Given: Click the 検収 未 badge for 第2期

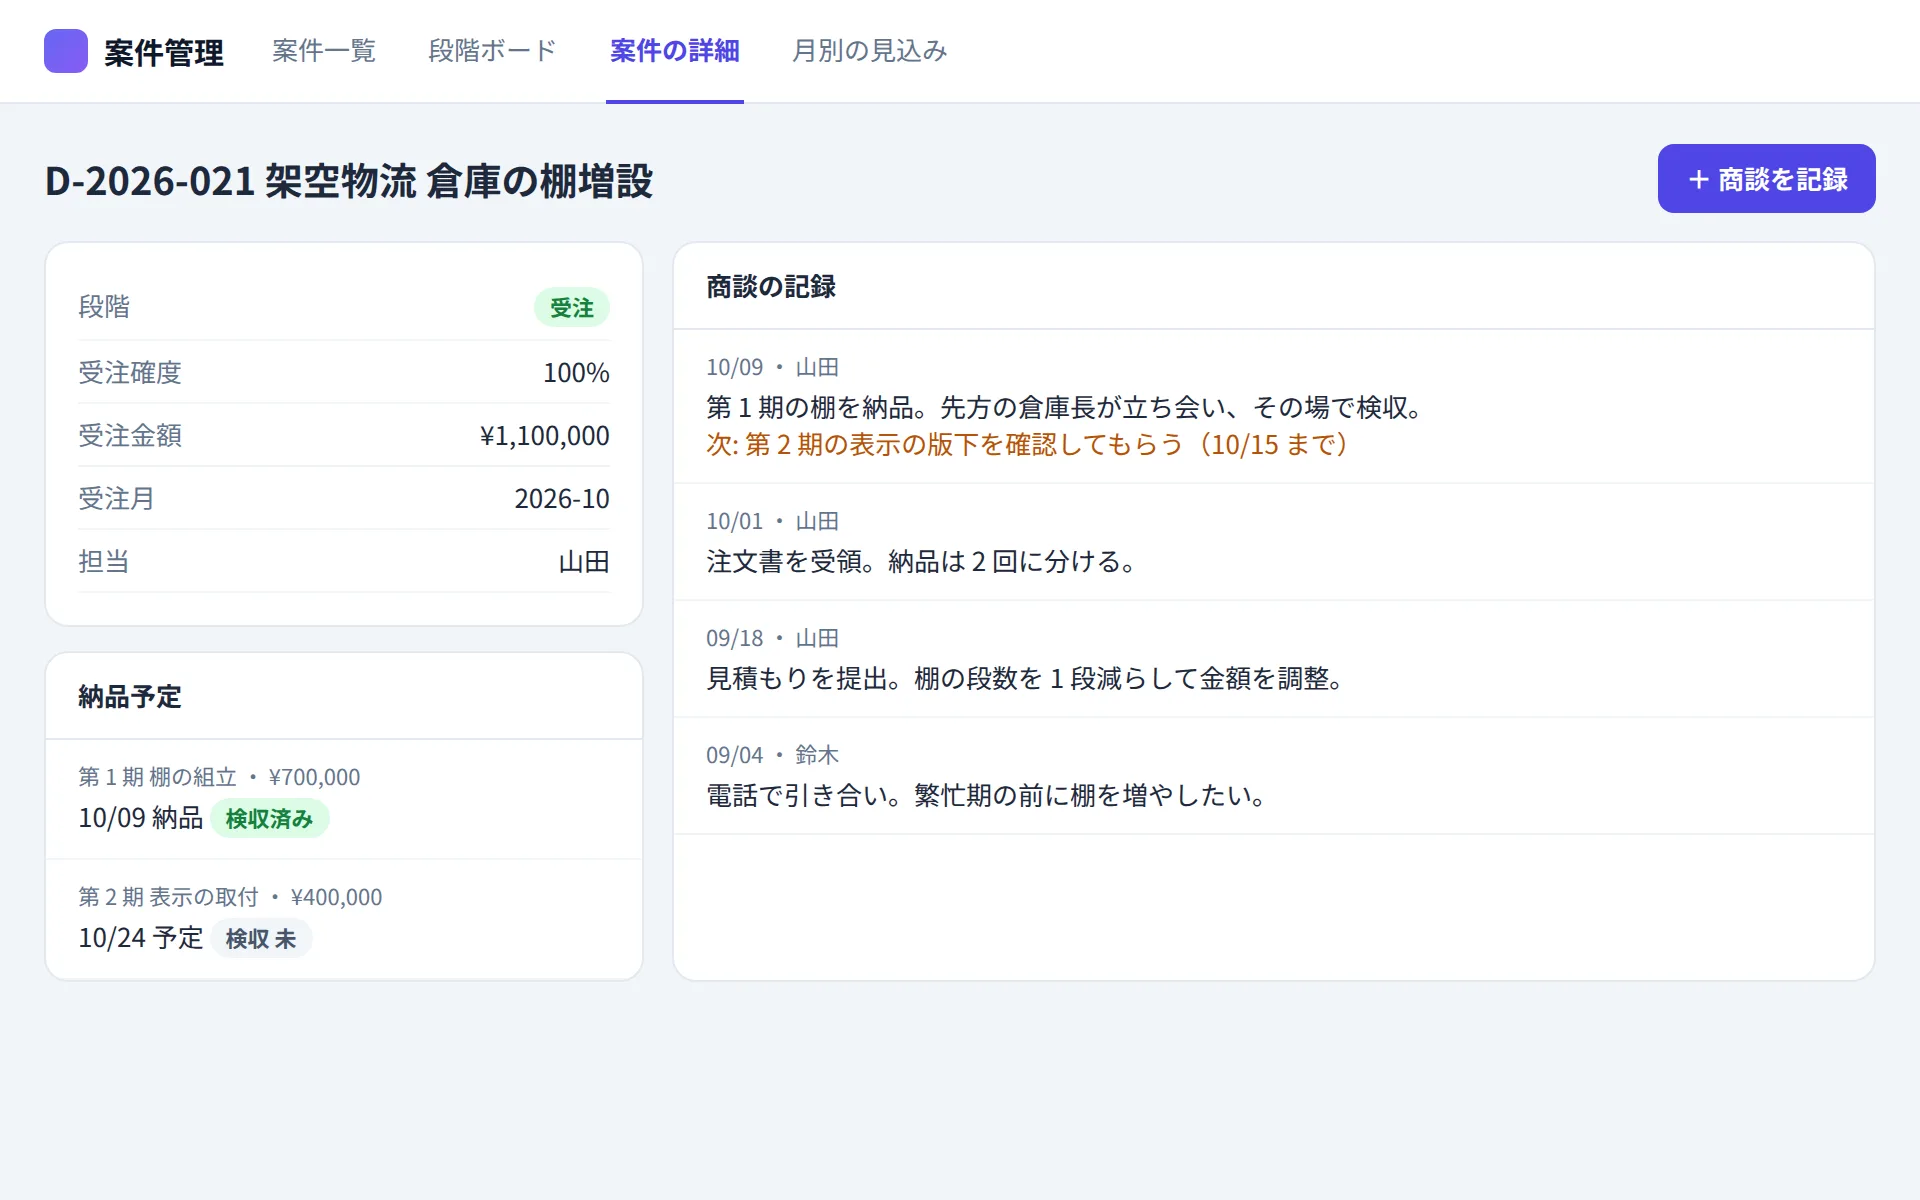Looking at the screenshot, I should click(x=261, y=939).
